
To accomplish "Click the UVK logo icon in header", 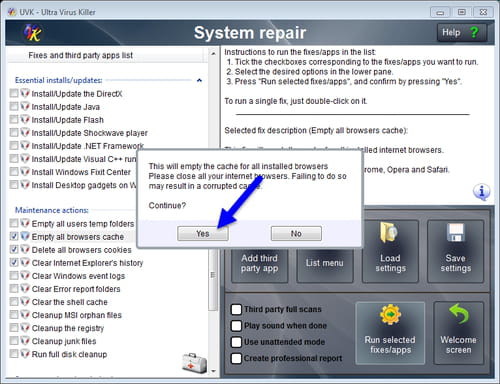I will coord(32,33).
